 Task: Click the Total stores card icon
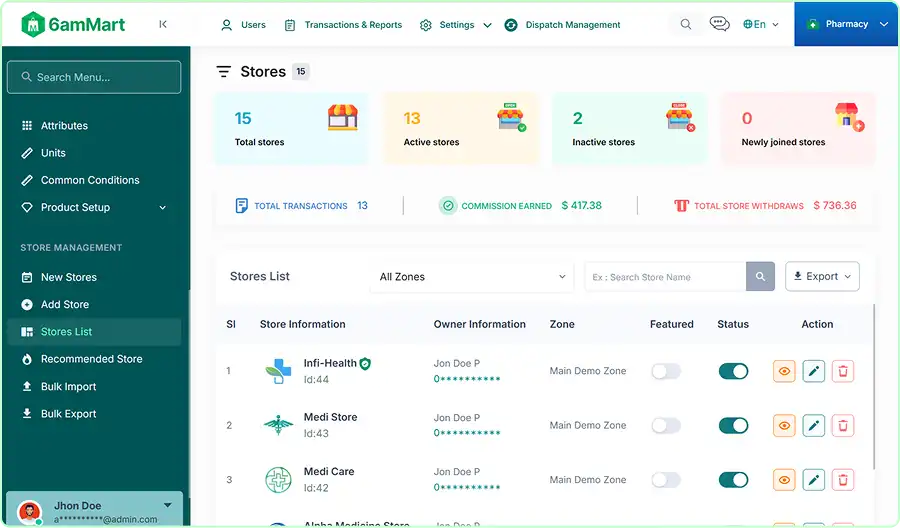[343, 117]
